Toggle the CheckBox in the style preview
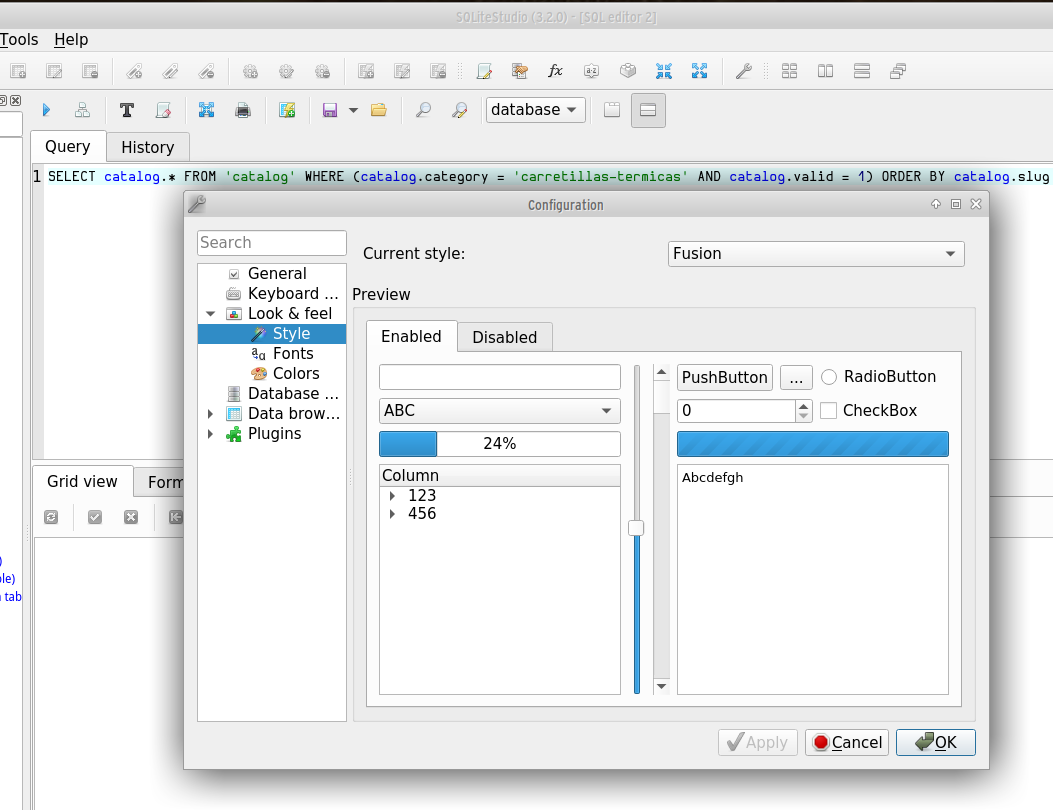This screenshot has height=810, width=1053. click(x=826, y=410)
